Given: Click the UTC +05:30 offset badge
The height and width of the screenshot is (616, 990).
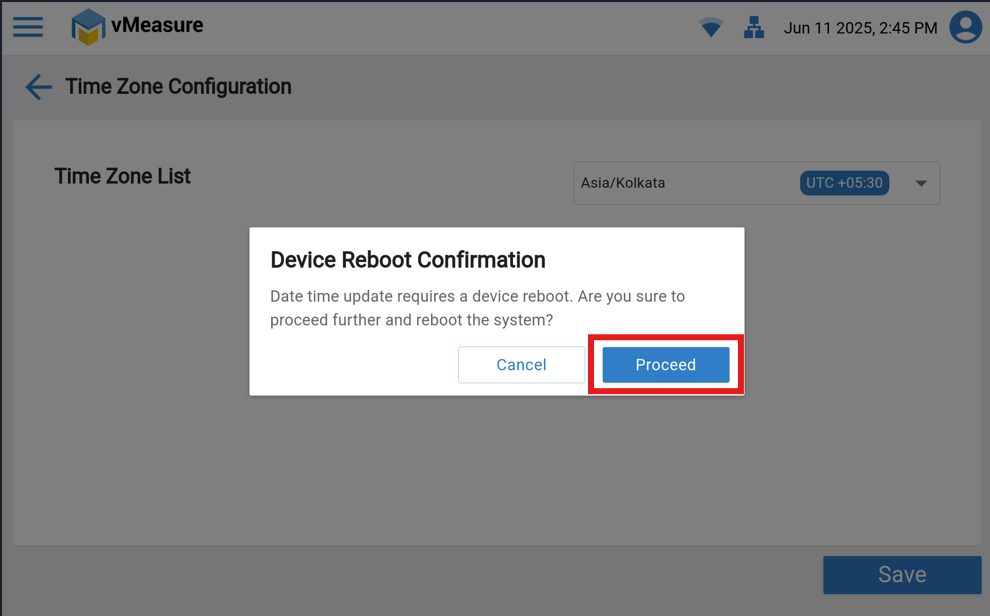Looking at the screenshot, I should tap(844, 183).
